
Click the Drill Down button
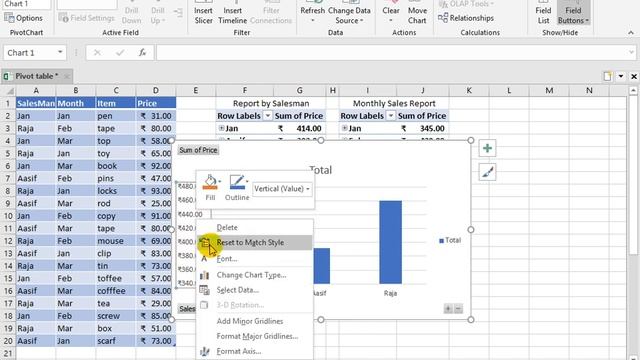point(131,15)
